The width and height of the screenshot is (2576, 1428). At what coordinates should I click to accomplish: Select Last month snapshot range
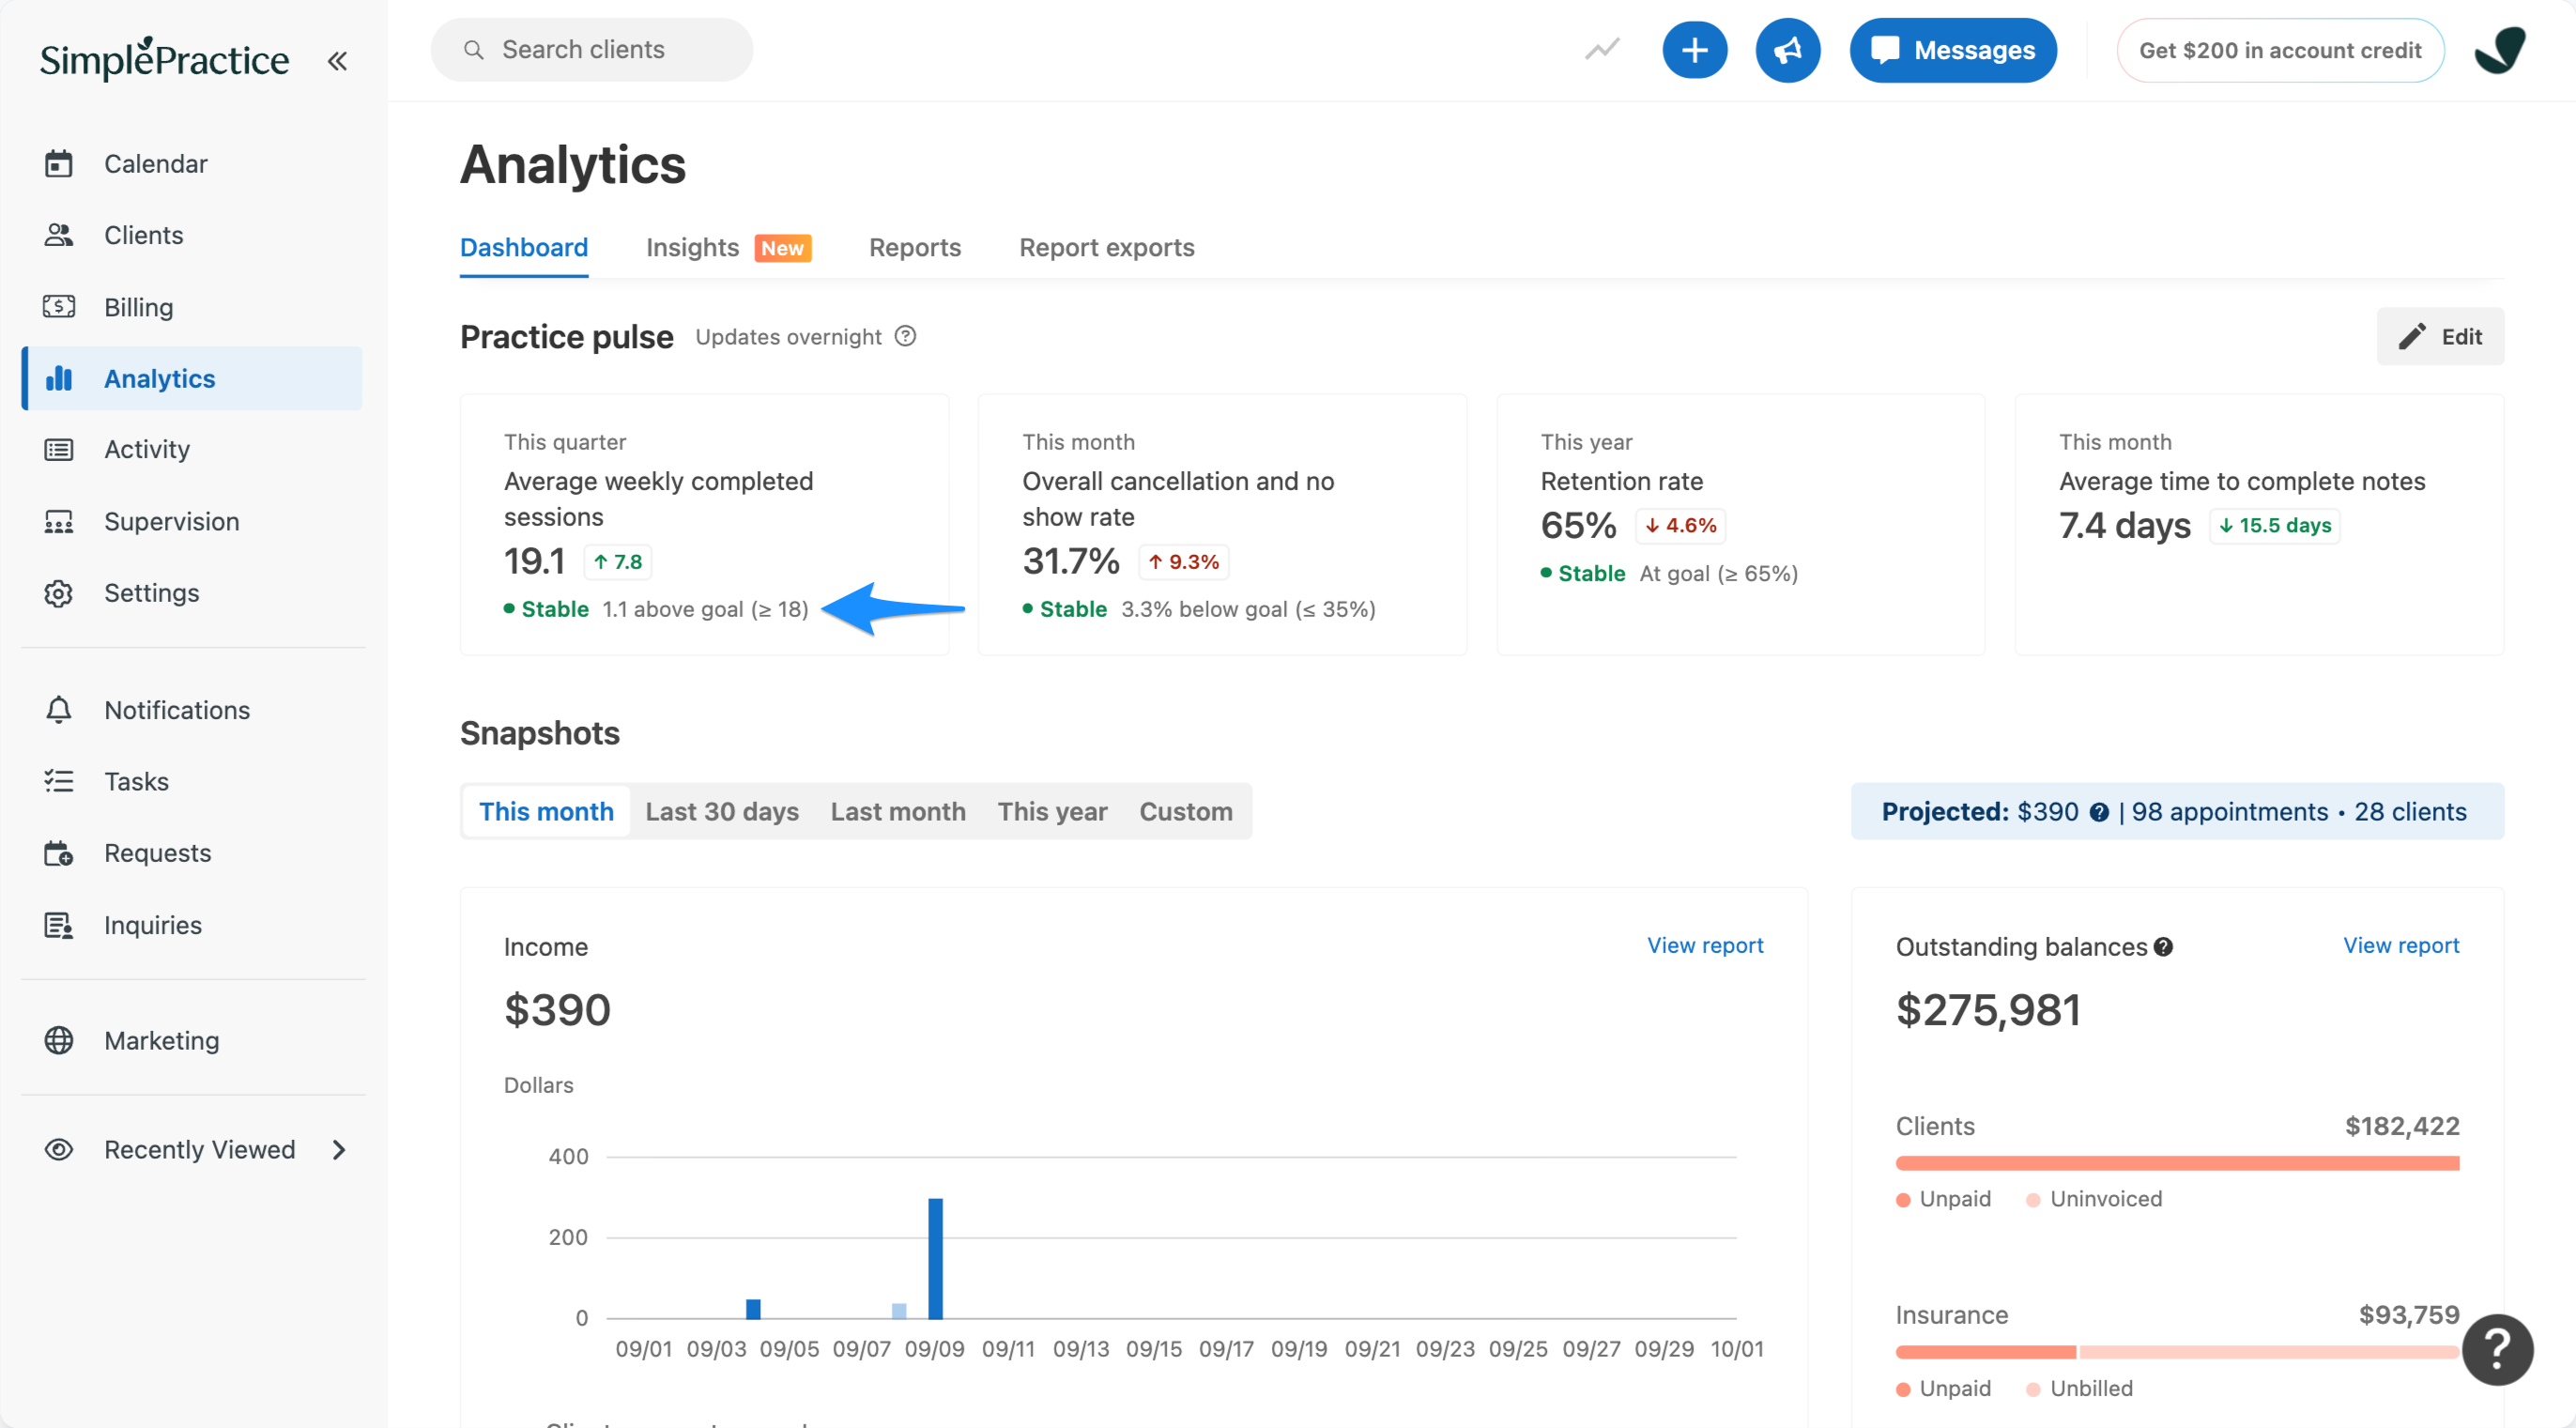coord(897,811)
